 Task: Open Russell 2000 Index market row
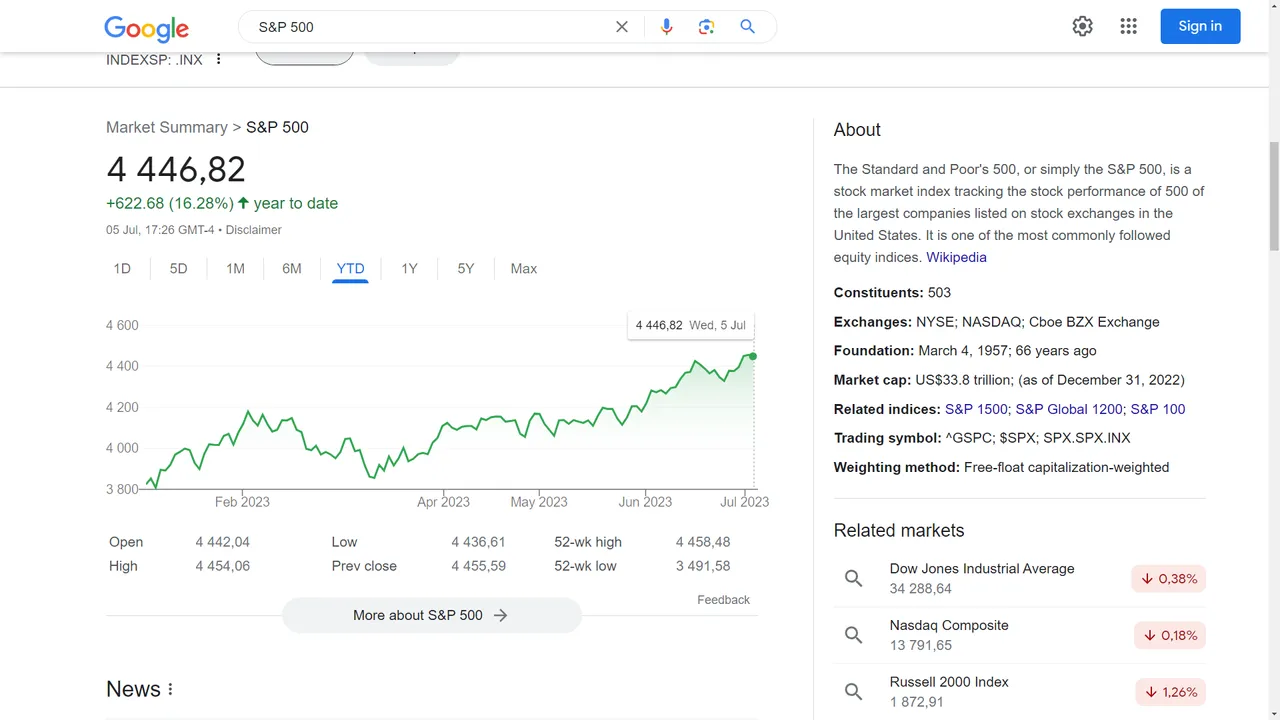(1020, 692)
